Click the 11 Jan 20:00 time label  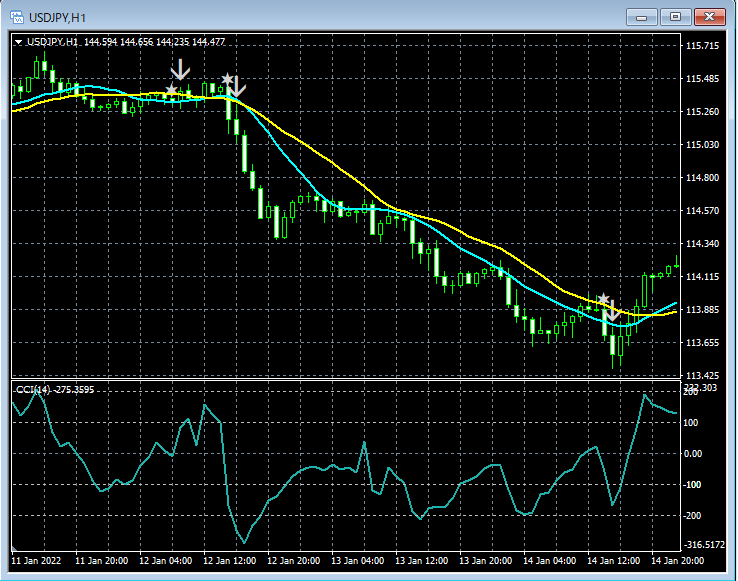point(102,561)
